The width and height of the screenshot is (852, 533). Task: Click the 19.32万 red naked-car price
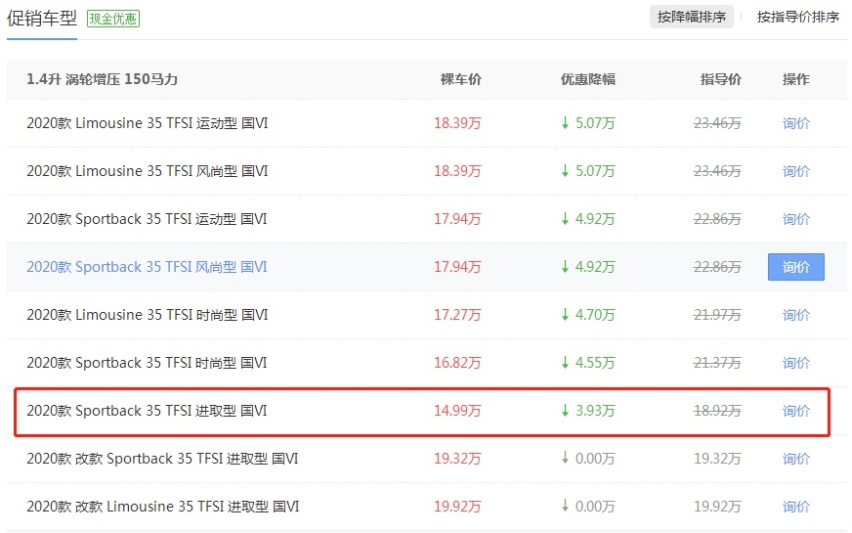(458, 459)
